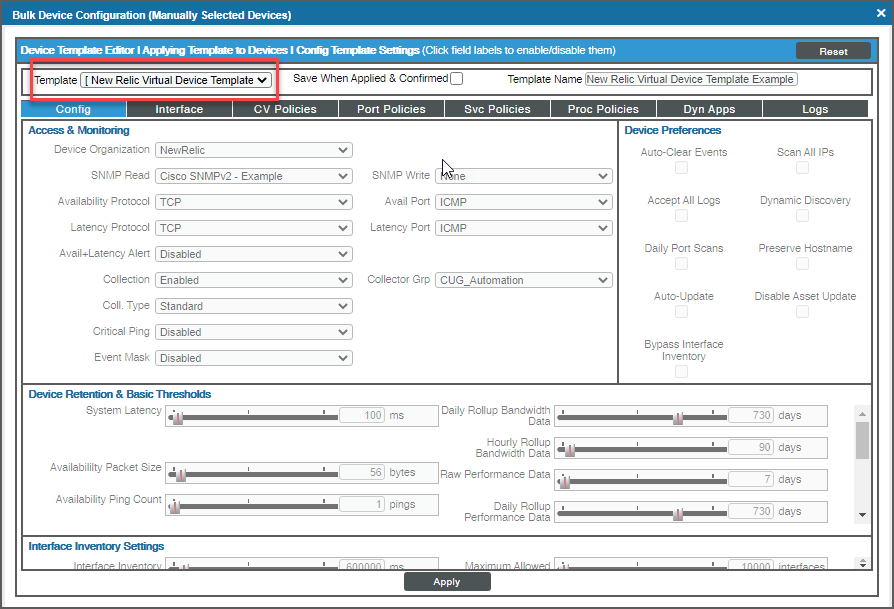This screenshot has height=609, width=894.
Task: Open the SNMP Read dropdown
Action: [x=254, y=176]
